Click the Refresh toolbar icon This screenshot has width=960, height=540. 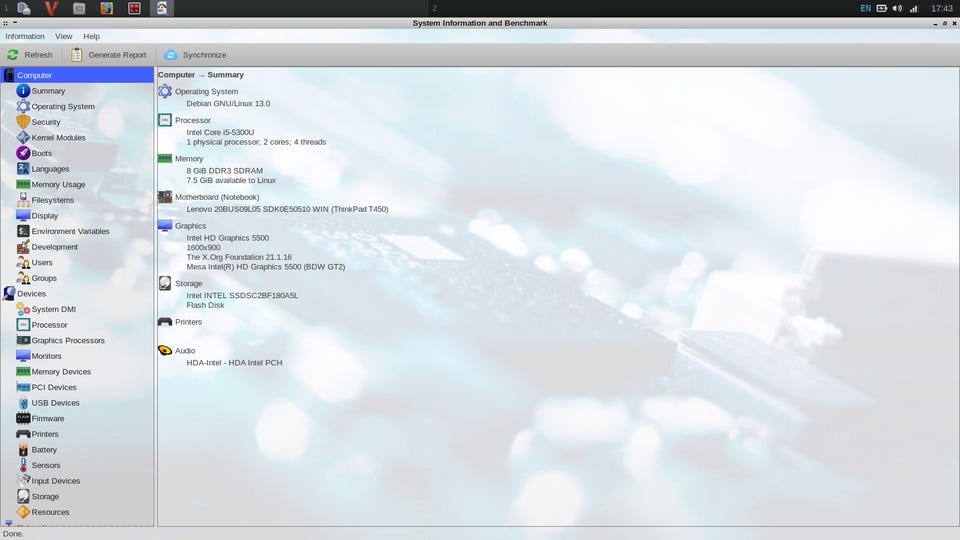[12, 55]
